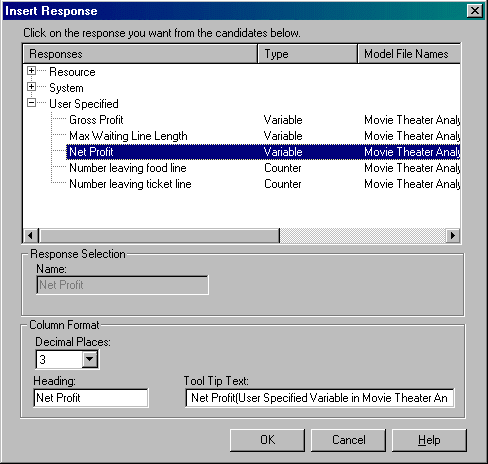Close the Insert Response dialog
The width and height of the screenshot is (488, 464).
[475, 11]
